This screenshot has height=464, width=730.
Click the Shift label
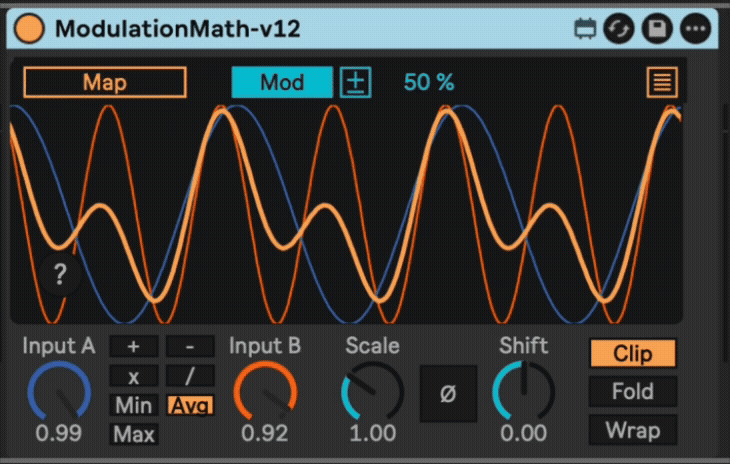(523, 346)
